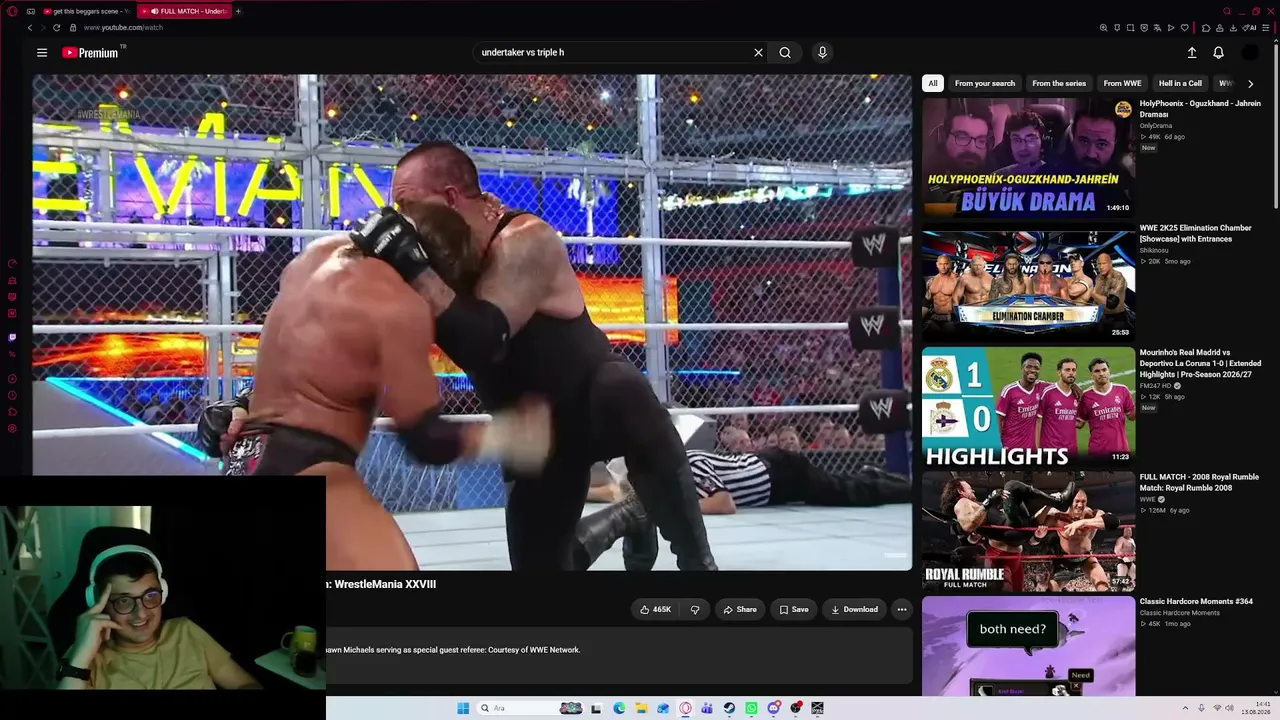Open Microsoft Edge from the taskbar

tap(619, 708)
